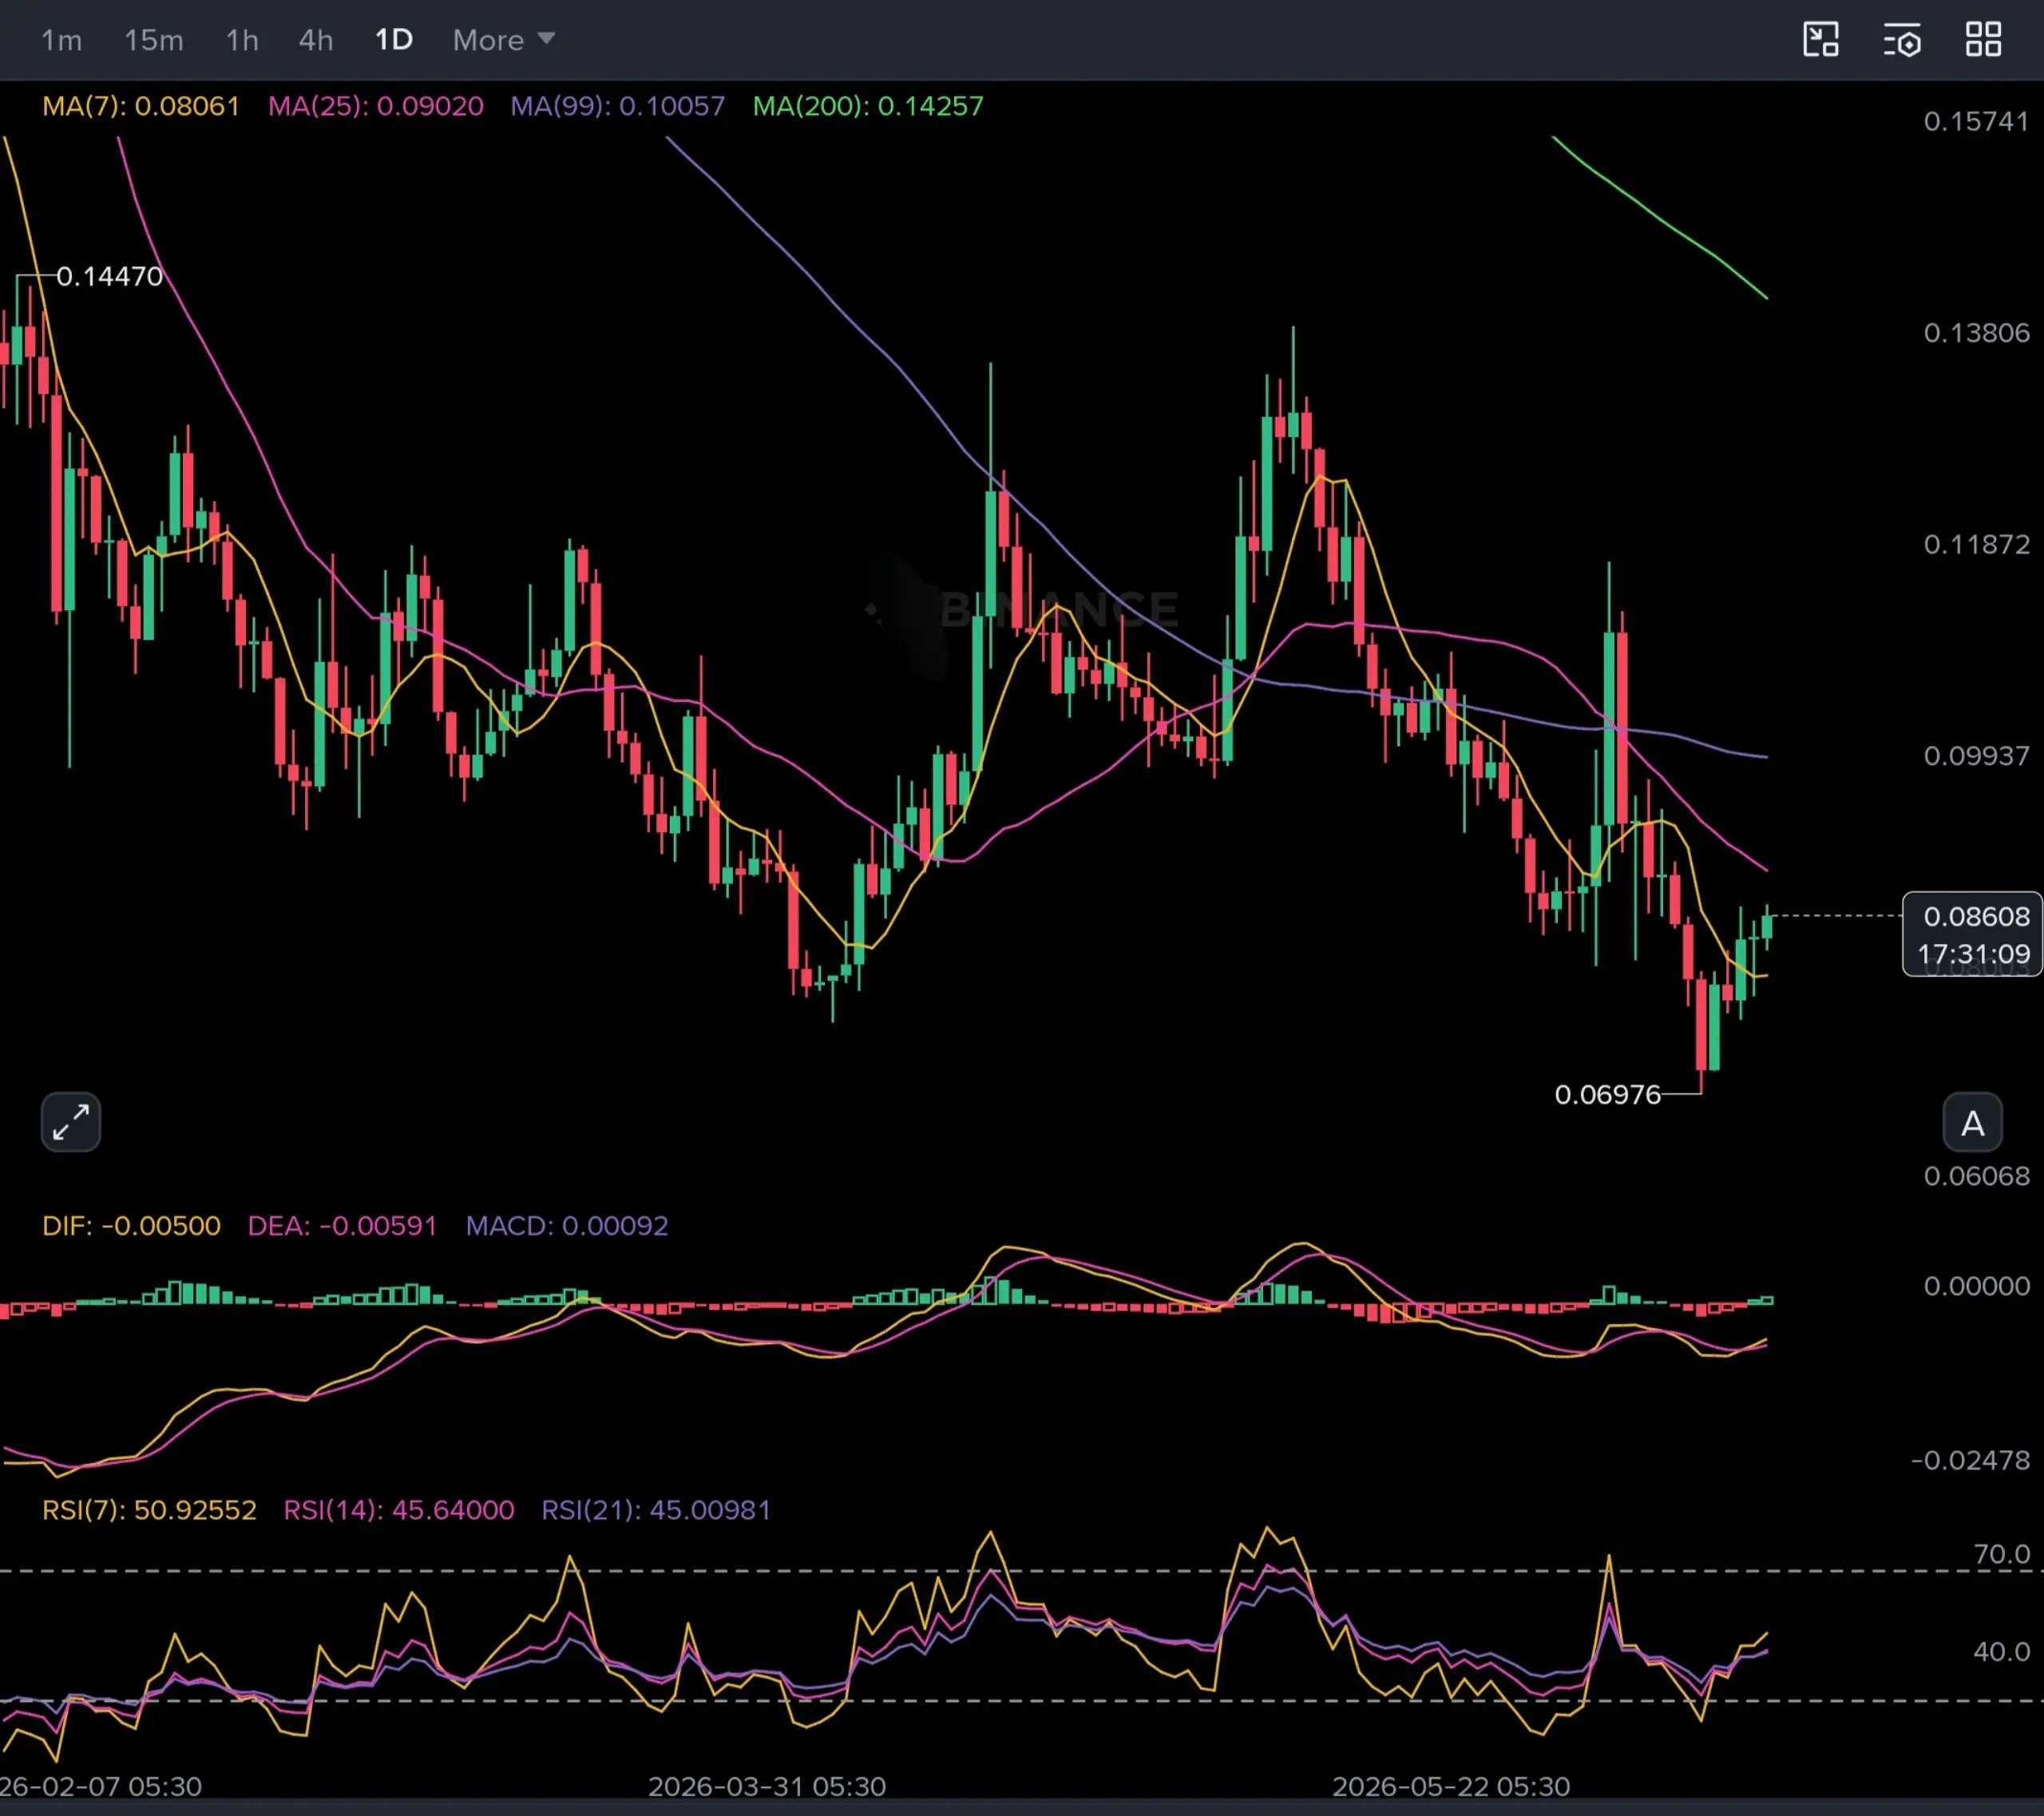Click the RSI(14) value label
The image size is (2044, 1816).
coord(399,1510)
